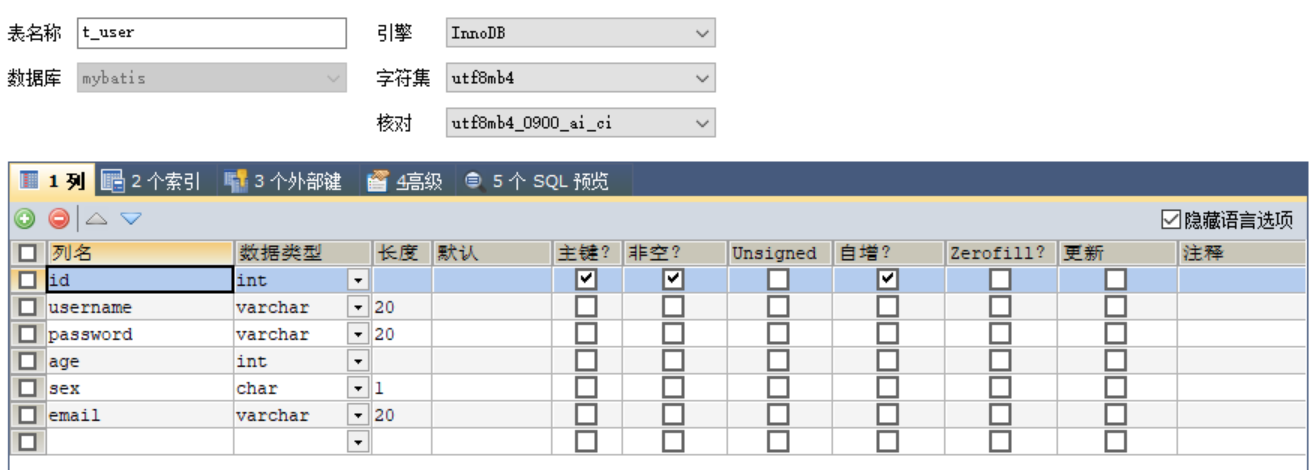1314x470 pixels.
Task: Open the 字符集 utf8mb4 dropdown
Action: click(x=702, y=78)
